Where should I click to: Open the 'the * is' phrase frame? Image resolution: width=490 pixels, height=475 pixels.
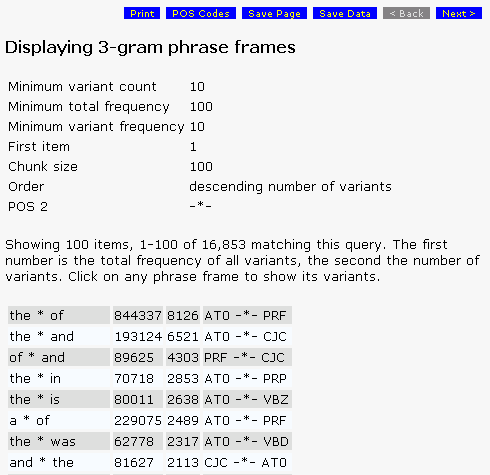(35, 399)
